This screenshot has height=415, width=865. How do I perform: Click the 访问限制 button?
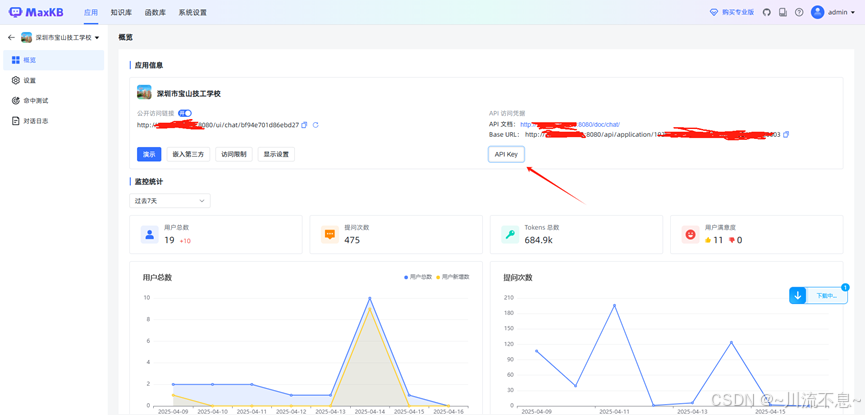234,155
